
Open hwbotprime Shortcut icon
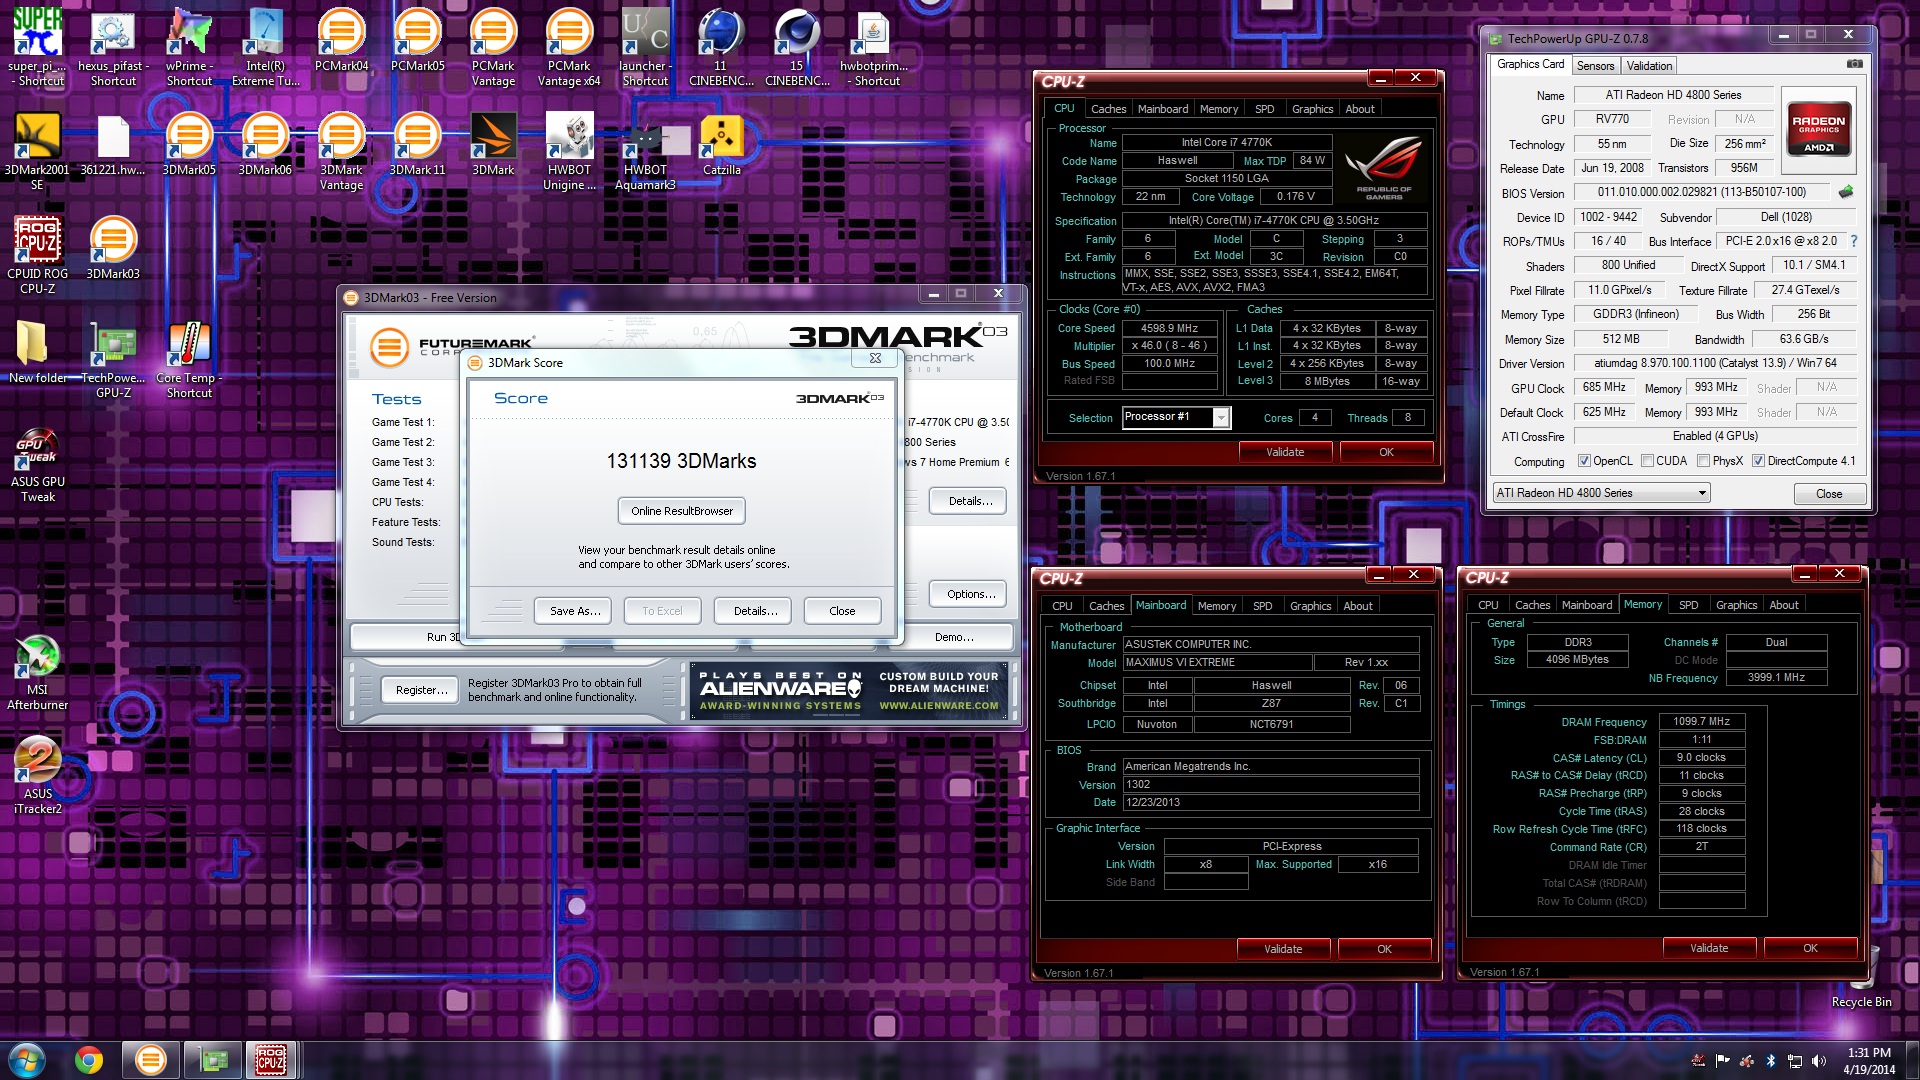(873, 46)
